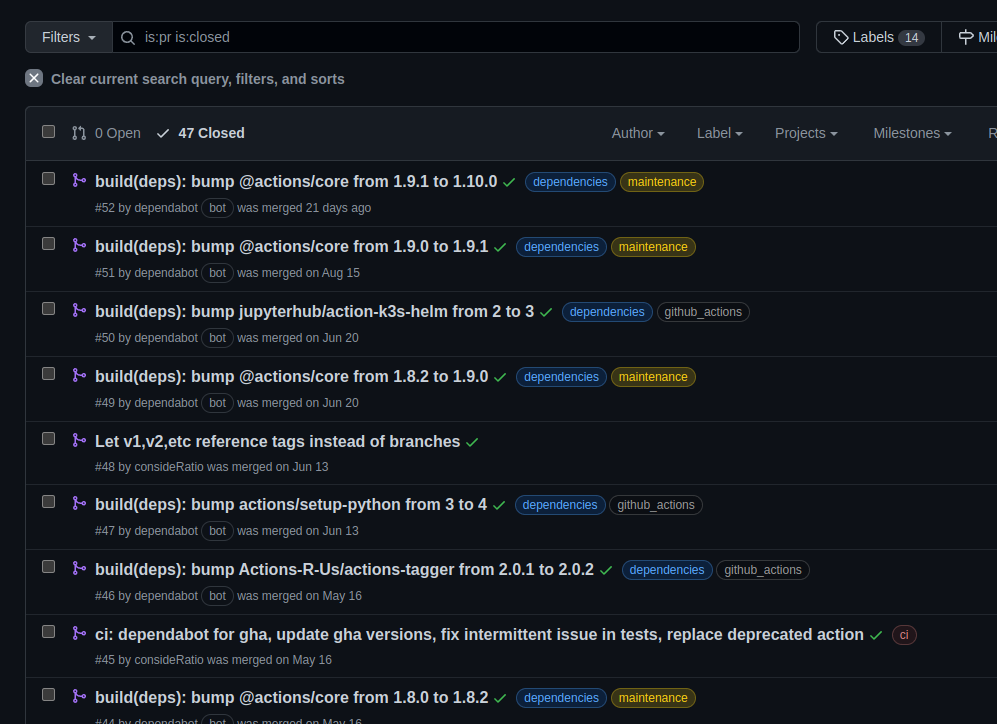997x724 pixels.
Task: Click the bot badge on PR #50
Action: tap(217, 338)
